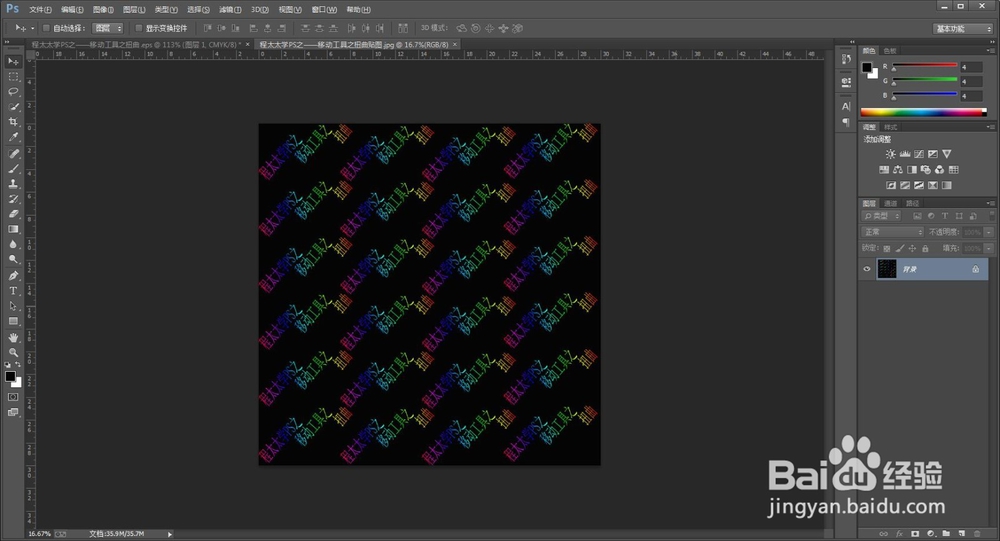Viewport: 1000px width, 541px height.
Task: Switch to 通道 channels tab
Action: (891, 204)
